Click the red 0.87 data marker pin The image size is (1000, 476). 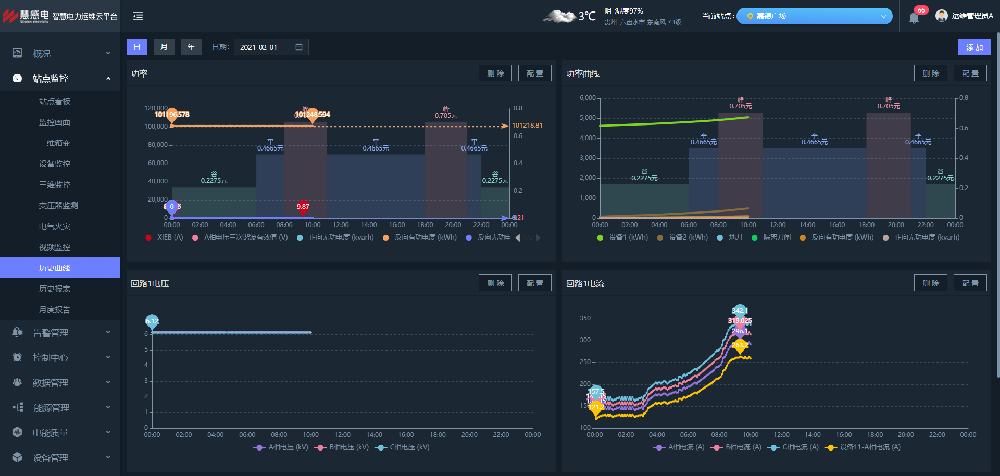303,207
